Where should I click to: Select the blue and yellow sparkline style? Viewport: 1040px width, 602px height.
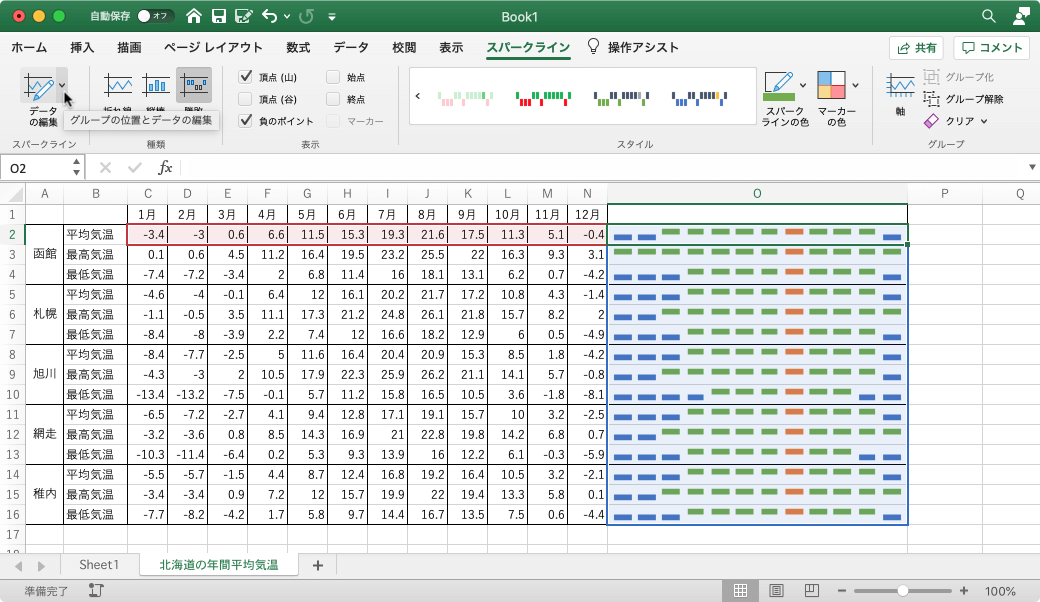(x=700, y=99)
